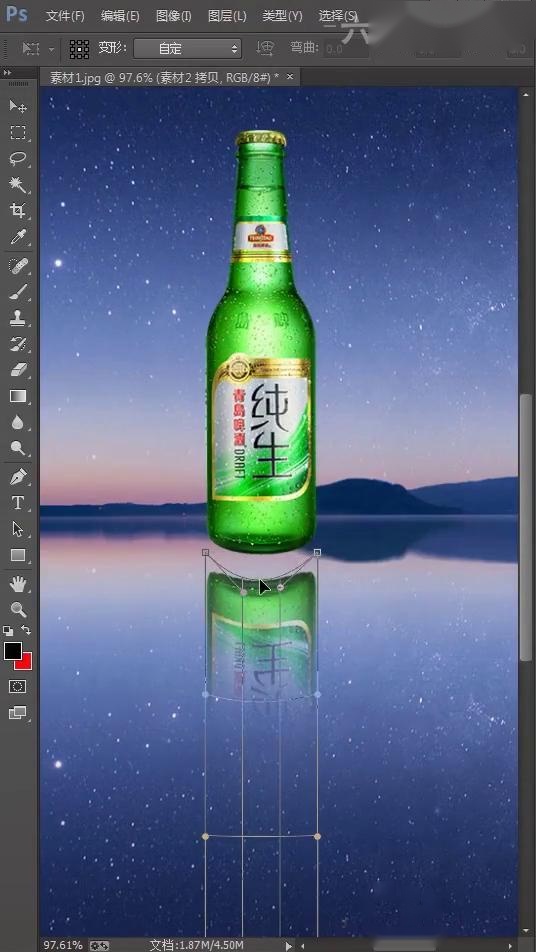Image resolution: width=536 pixels, height=952 pixels.
Task: Select the Gradient tool
Action: click(18, 396)
